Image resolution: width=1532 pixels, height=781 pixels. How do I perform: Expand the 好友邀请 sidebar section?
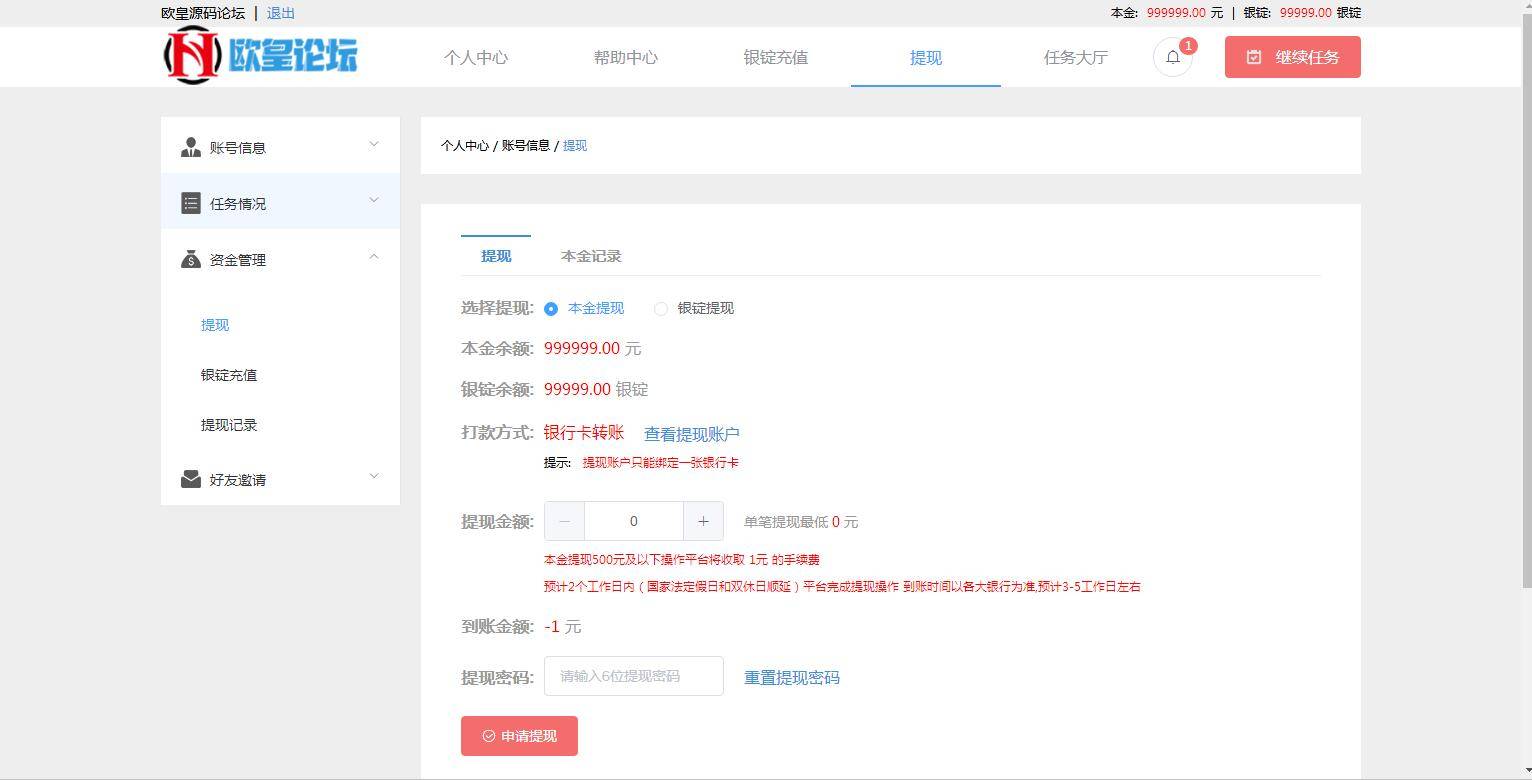pyautogui.click(x=373, y=476)
